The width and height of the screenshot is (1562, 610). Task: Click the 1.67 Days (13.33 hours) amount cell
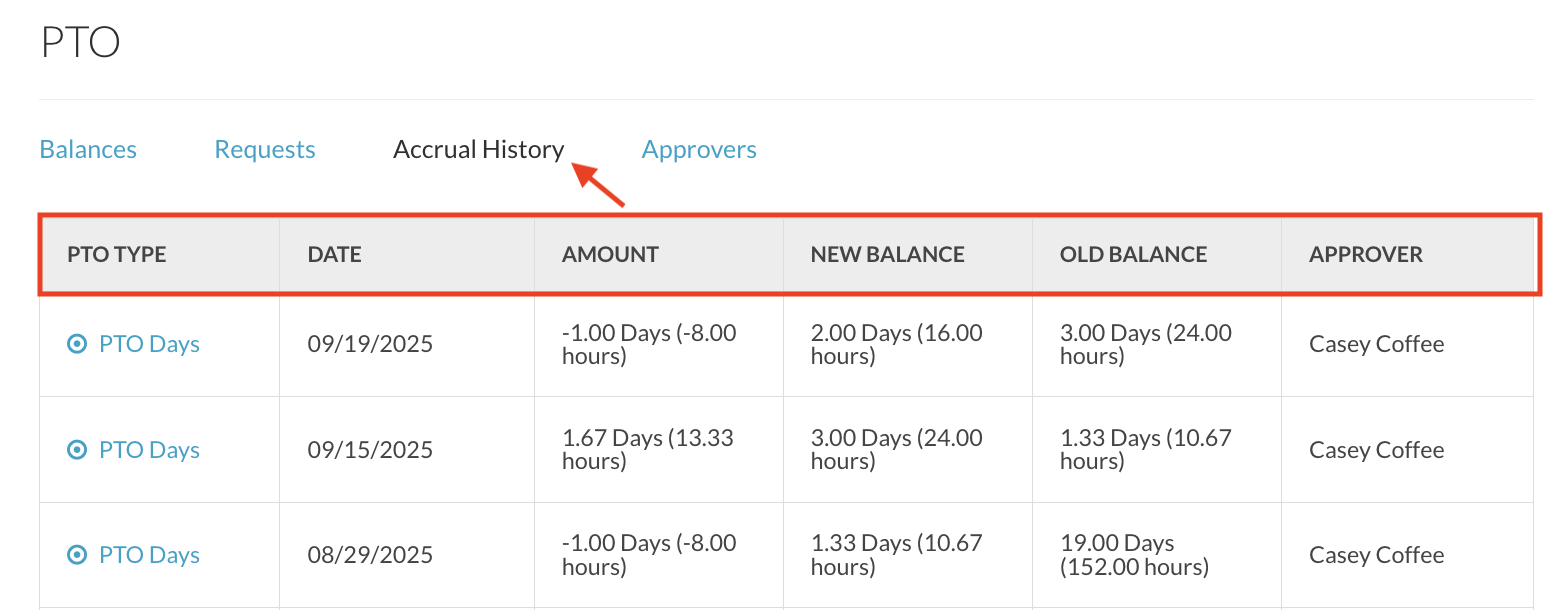(647, 450)
